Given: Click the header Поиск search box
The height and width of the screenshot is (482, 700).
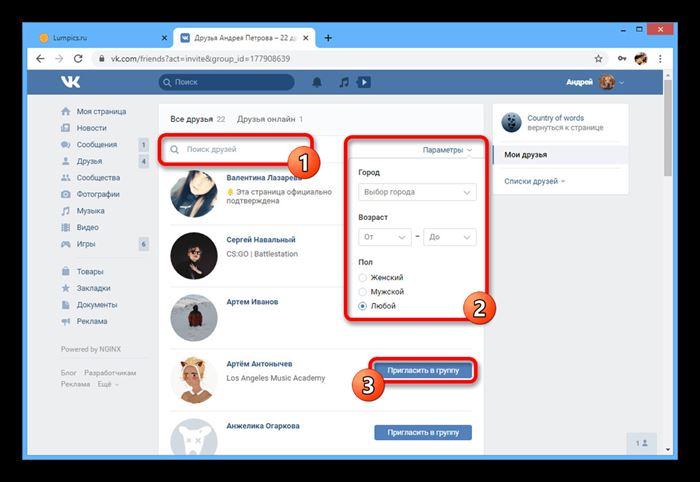Looking at the screenshot, I should 226,82.
